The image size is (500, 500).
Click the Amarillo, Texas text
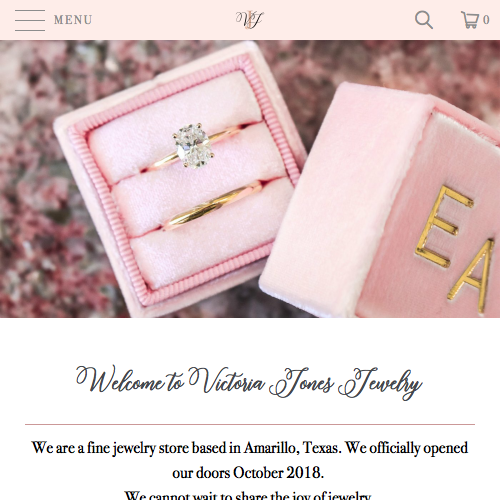pyautogui.click(x=293, y=448)
